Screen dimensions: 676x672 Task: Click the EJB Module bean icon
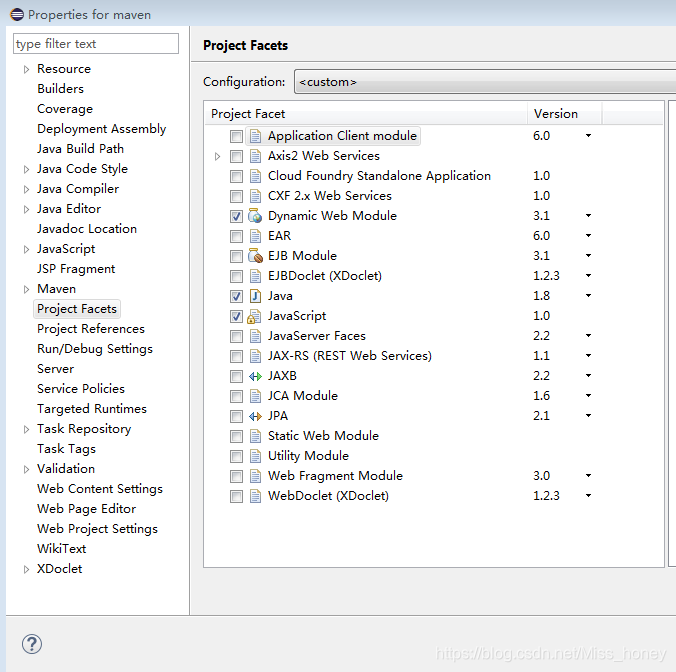tap(255, 256)
